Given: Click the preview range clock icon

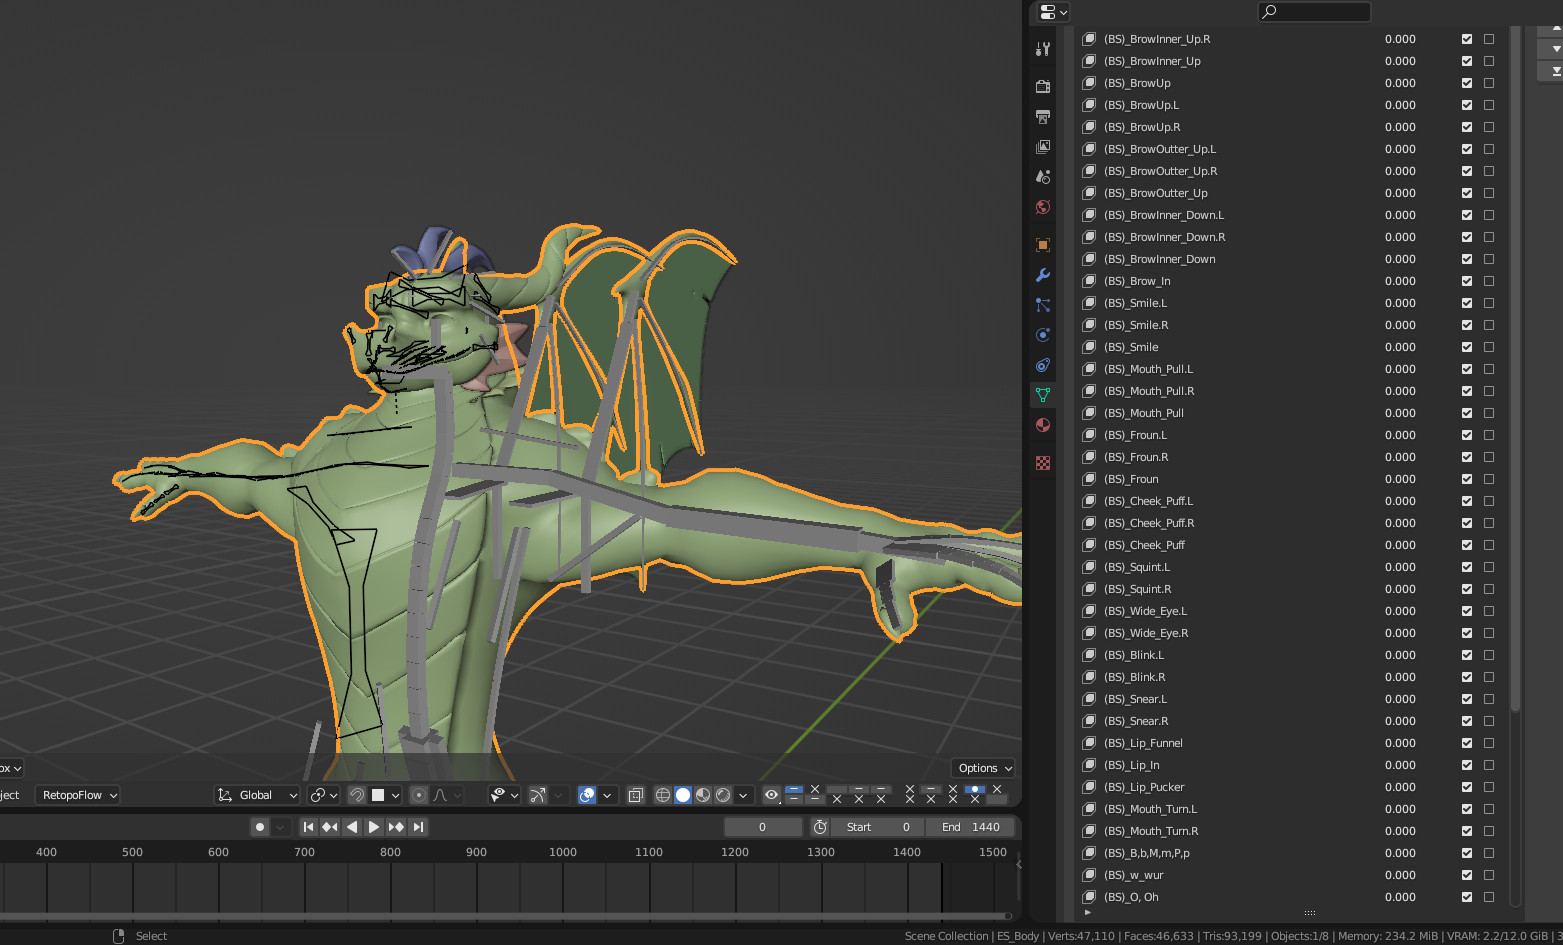Looking at the screenshot, I should (x=820, y=827).
